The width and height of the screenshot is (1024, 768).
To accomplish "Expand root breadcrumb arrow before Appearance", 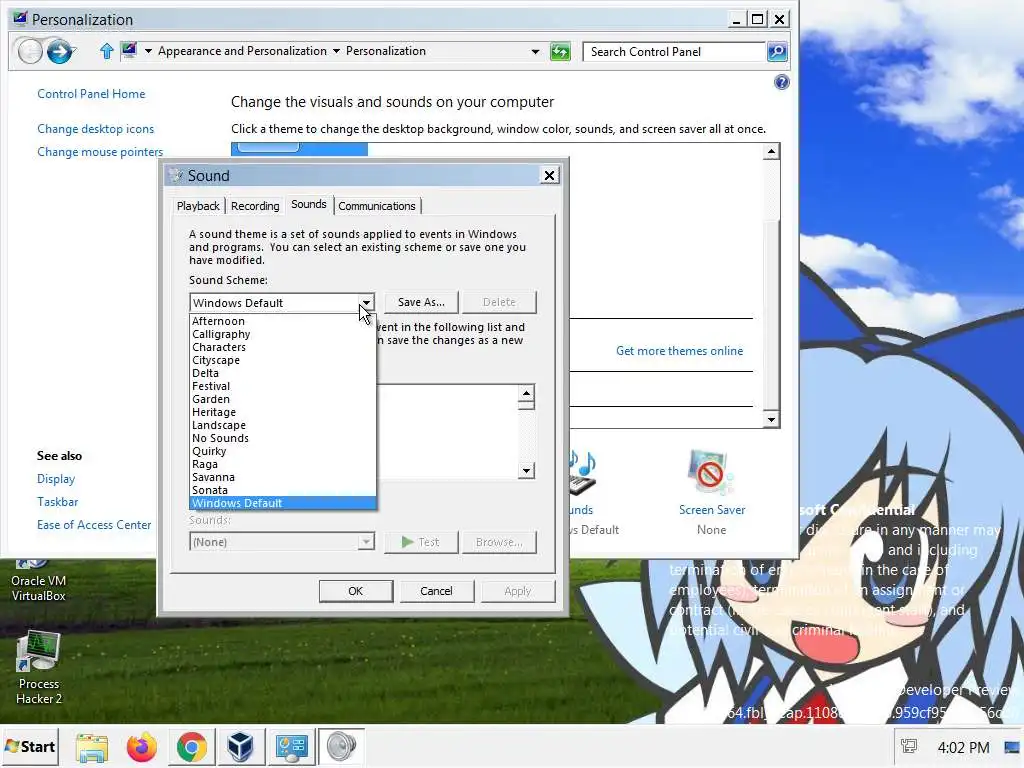I will click(x=148, y=51).
